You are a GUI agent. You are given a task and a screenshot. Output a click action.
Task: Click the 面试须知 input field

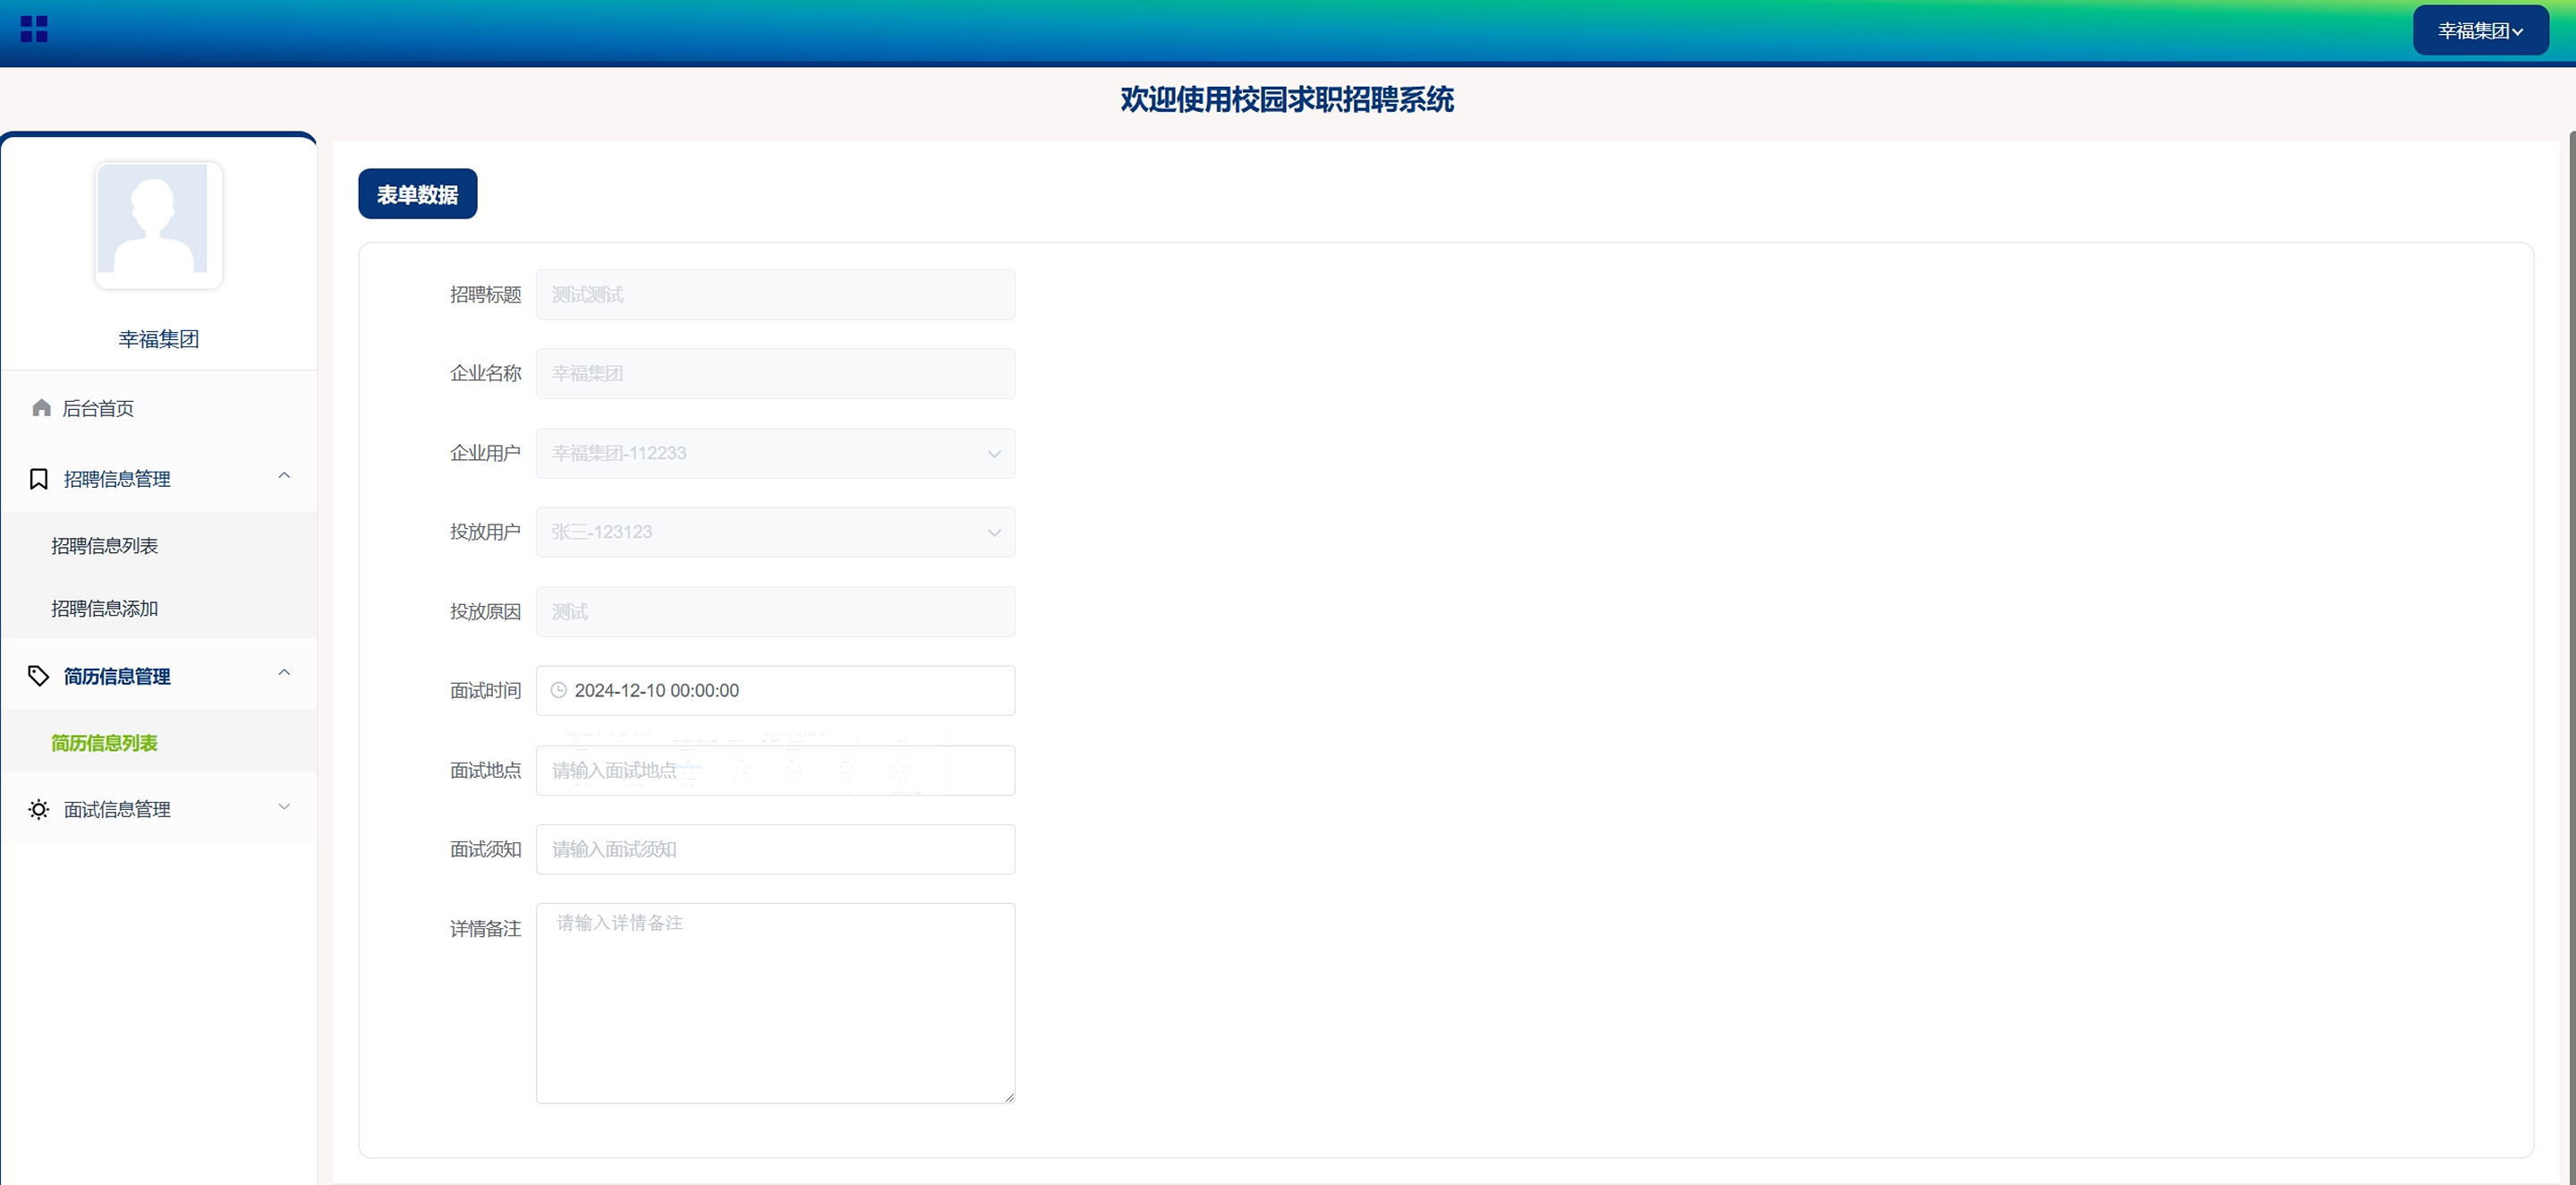point(775,849)
